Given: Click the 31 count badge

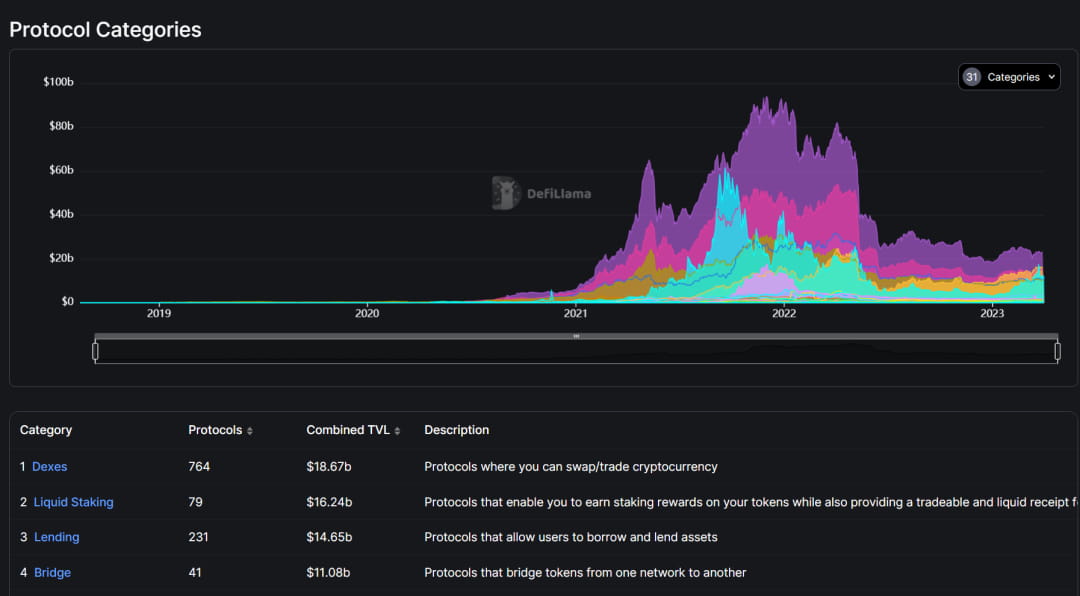Looking at the screenshot, I should coord(972,77).
